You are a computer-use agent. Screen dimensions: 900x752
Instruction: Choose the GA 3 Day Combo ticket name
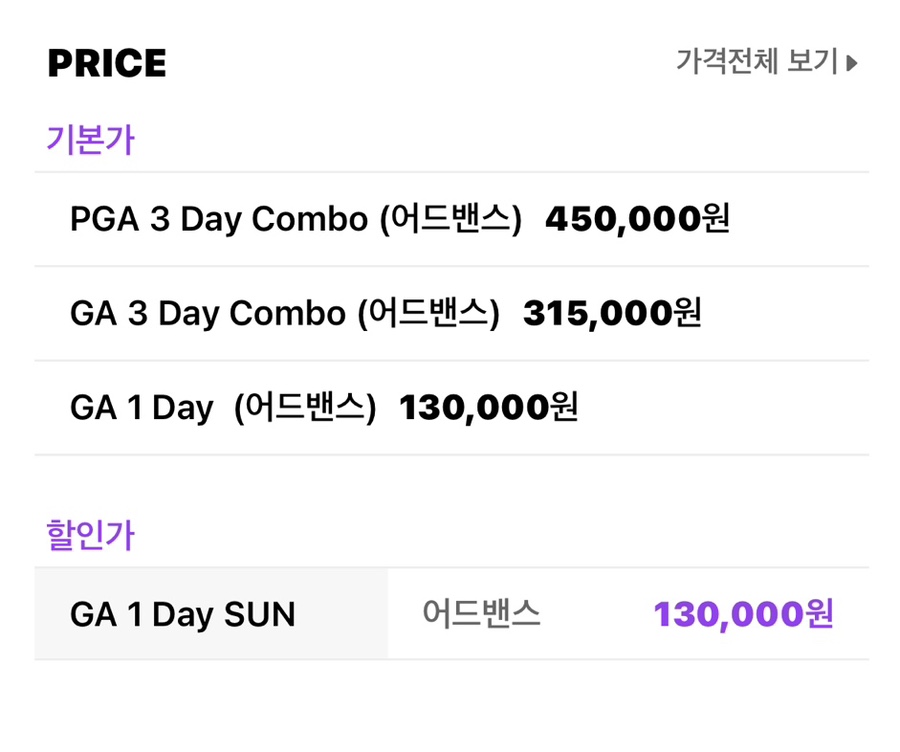[x=207, y=313]
